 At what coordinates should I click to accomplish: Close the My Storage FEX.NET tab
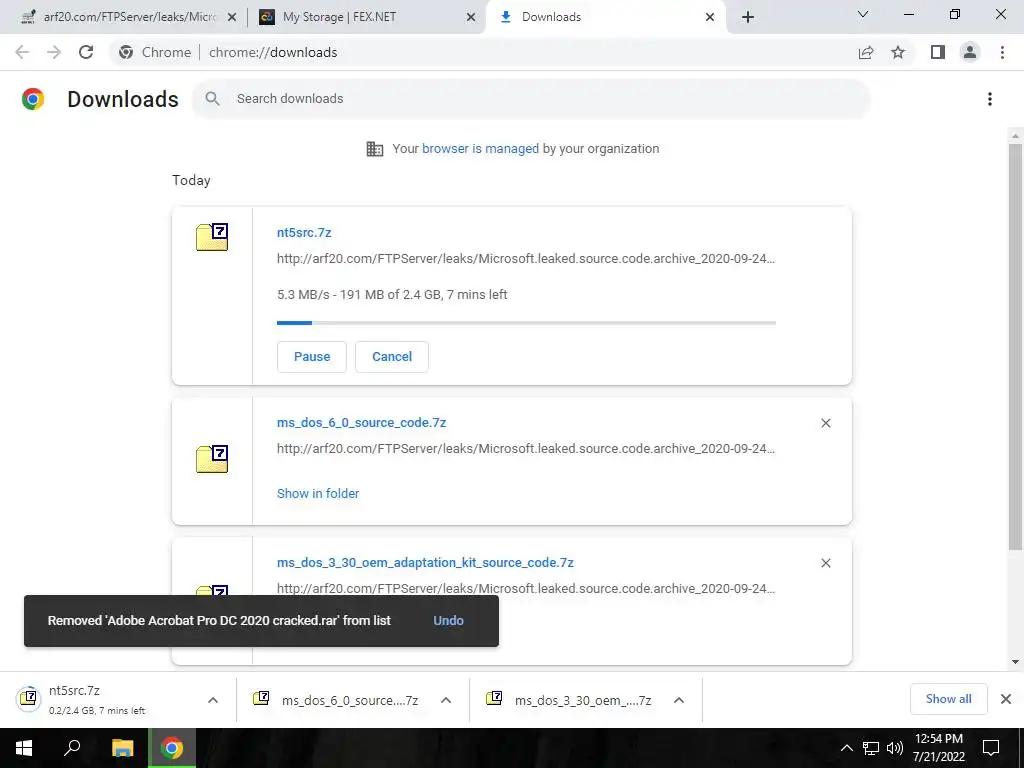[471, 17]
